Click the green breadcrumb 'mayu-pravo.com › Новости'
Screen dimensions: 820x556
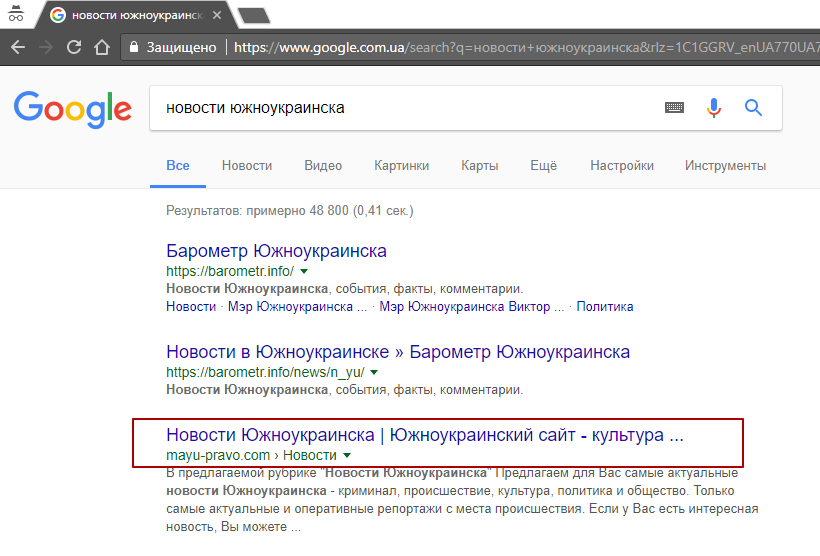coord(252,456)
